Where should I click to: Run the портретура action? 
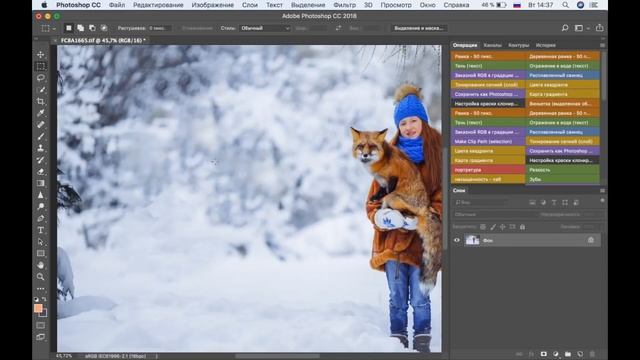pos(488,170)
